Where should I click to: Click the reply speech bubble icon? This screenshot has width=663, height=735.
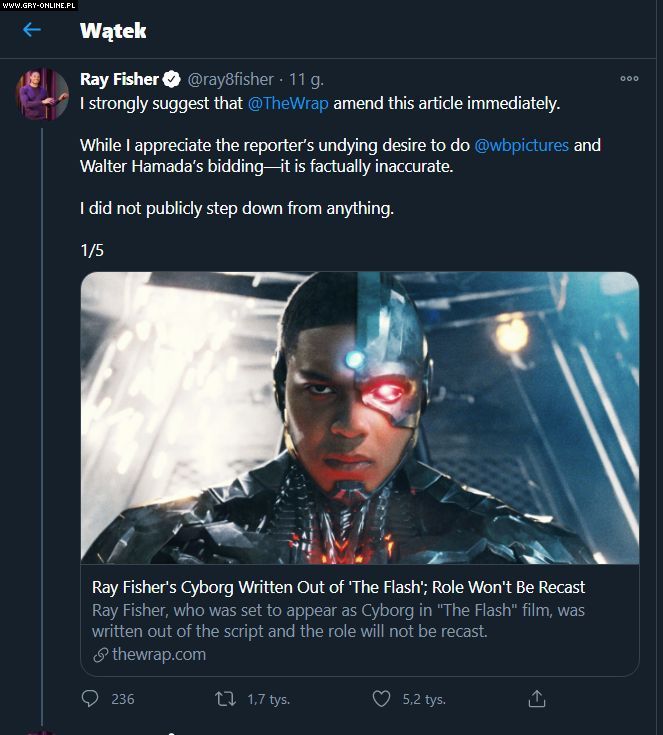pyautogui.click(x=90, y=699)
